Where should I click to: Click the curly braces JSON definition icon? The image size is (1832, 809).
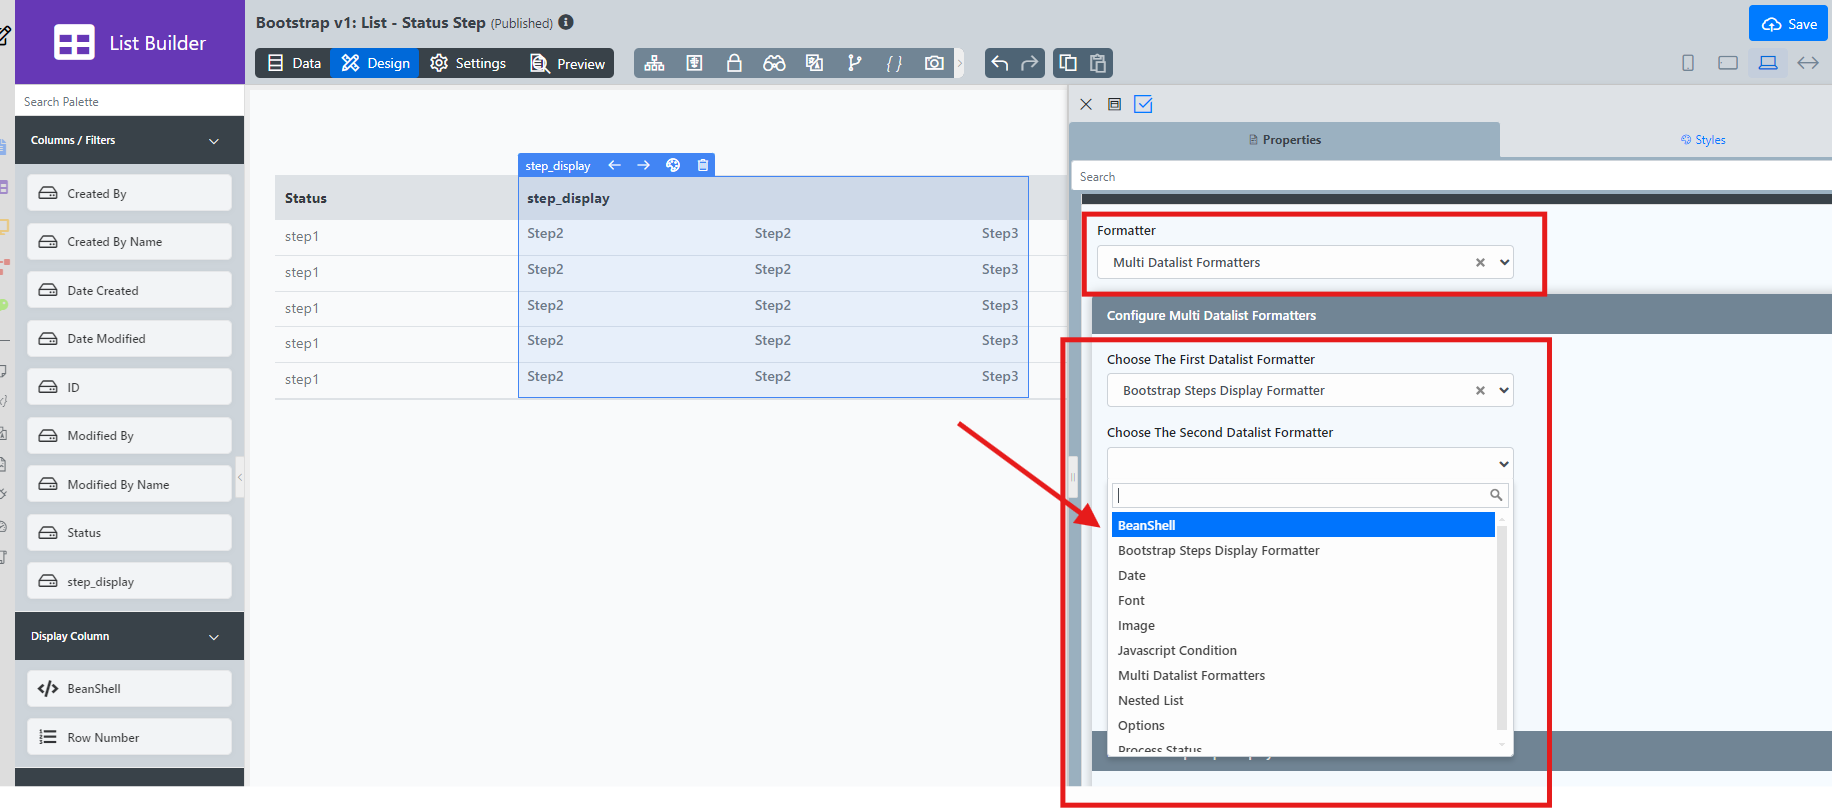click(894, 63)
